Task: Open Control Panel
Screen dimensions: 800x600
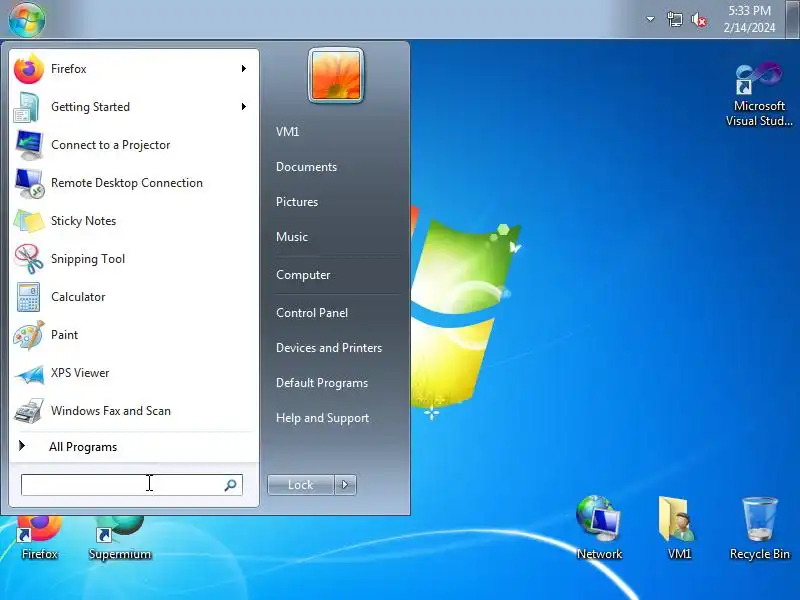Action: pos(312,313)
